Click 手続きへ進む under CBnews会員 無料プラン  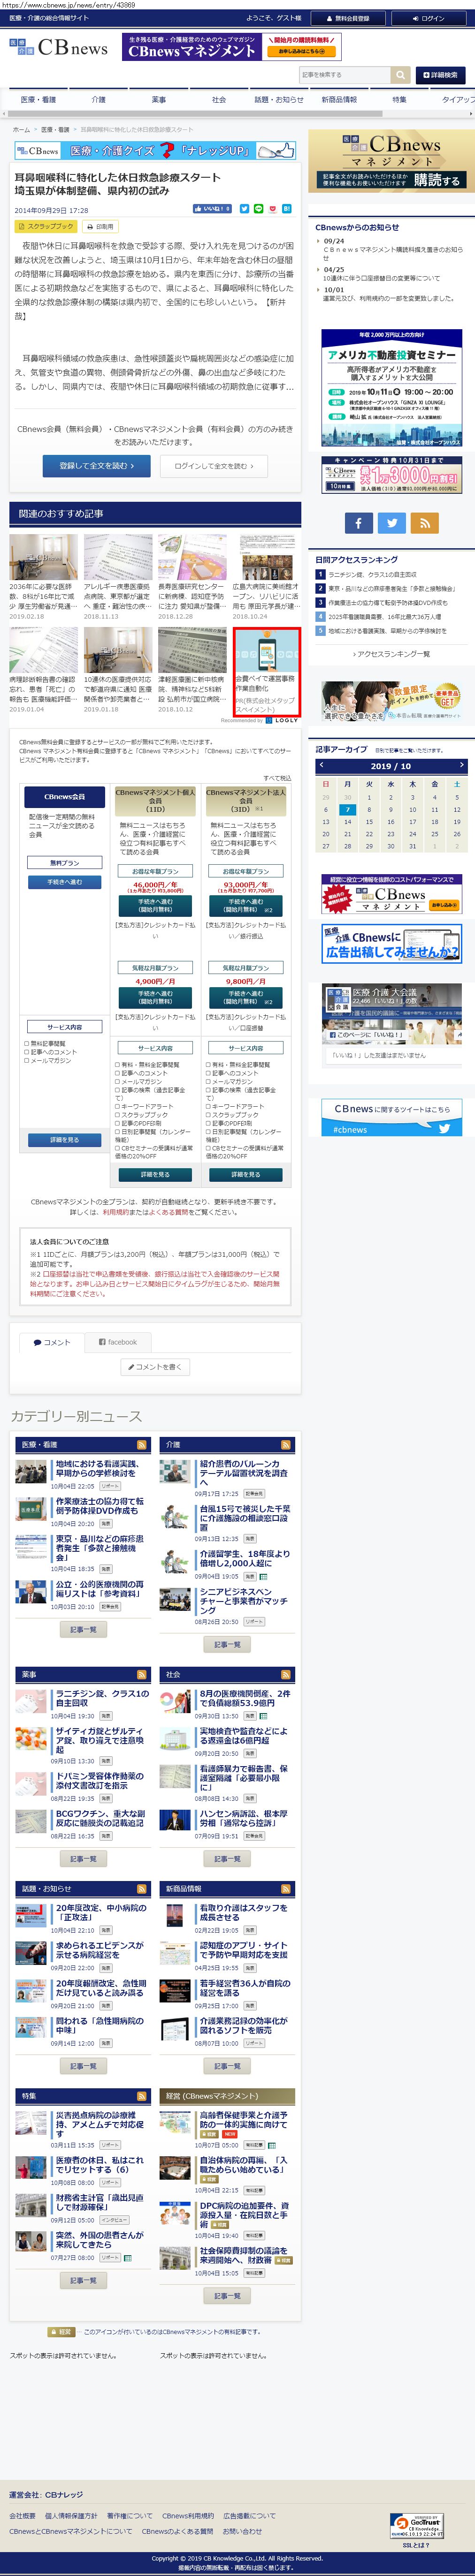(65, 882)
